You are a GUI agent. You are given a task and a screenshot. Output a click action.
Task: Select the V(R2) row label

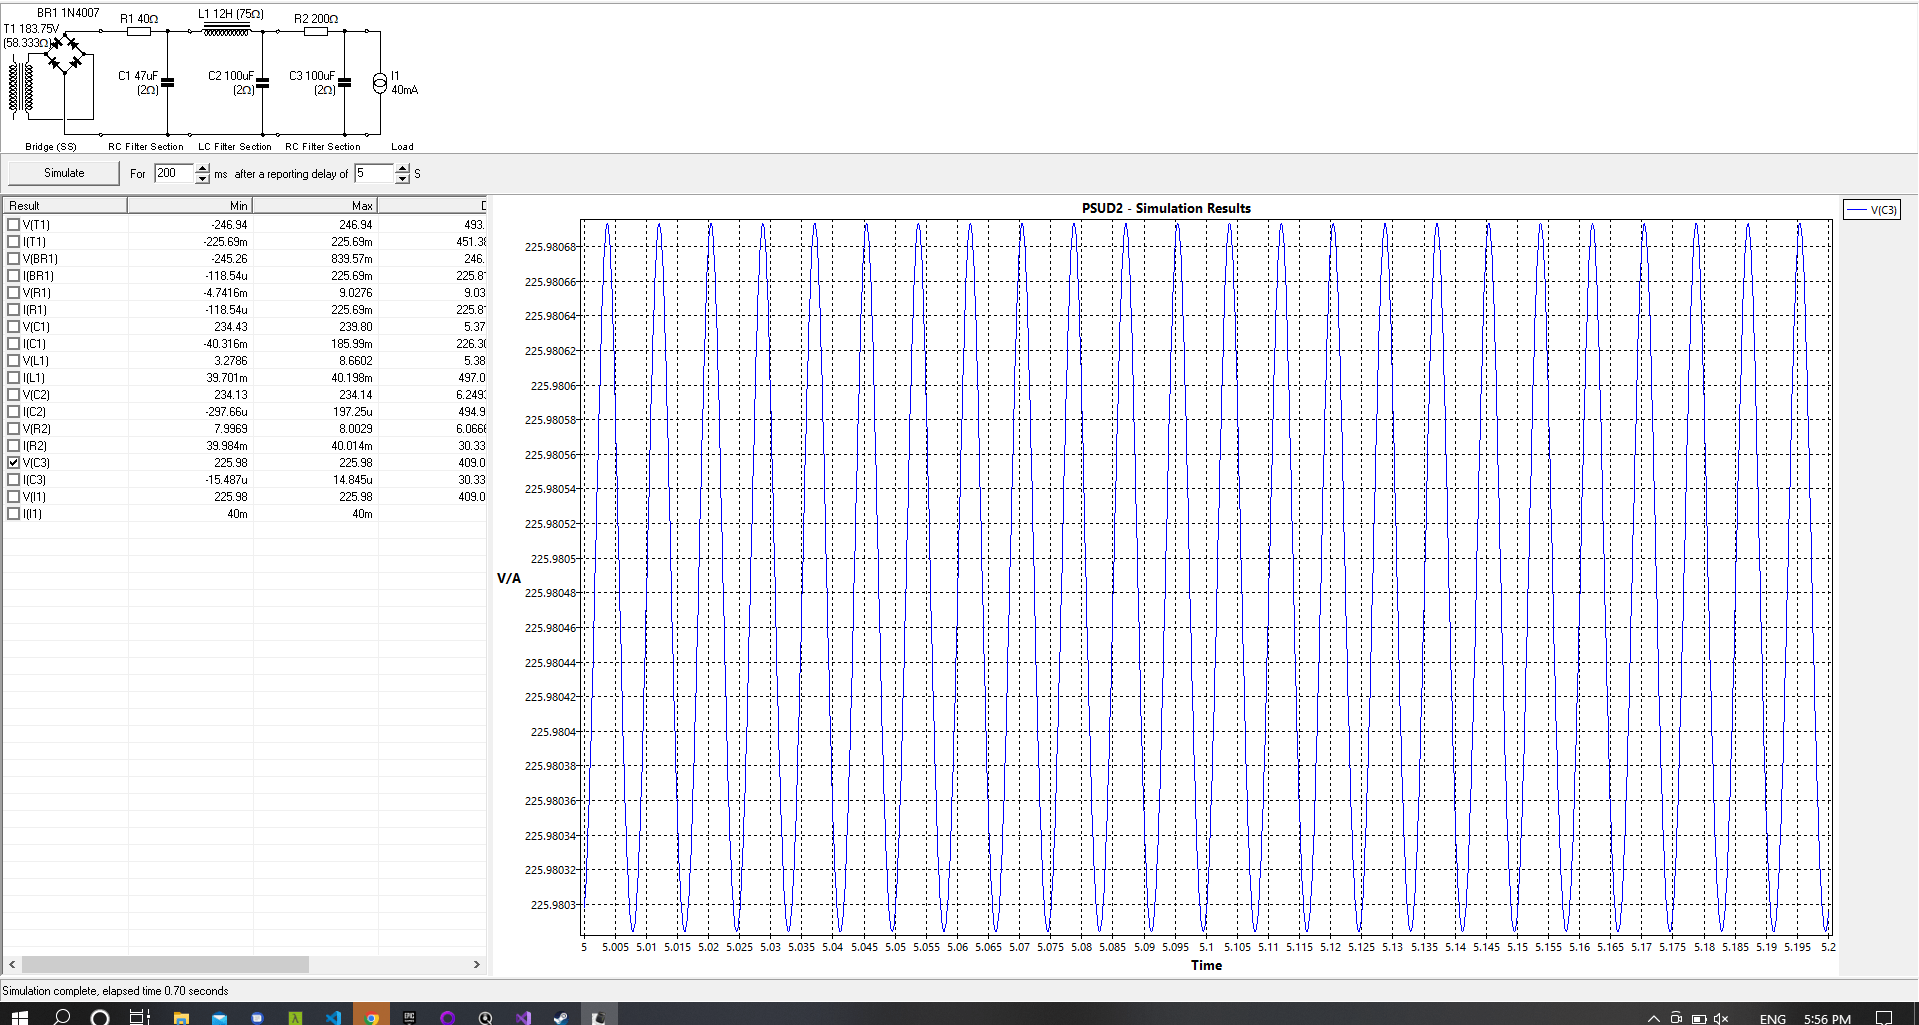35,429
